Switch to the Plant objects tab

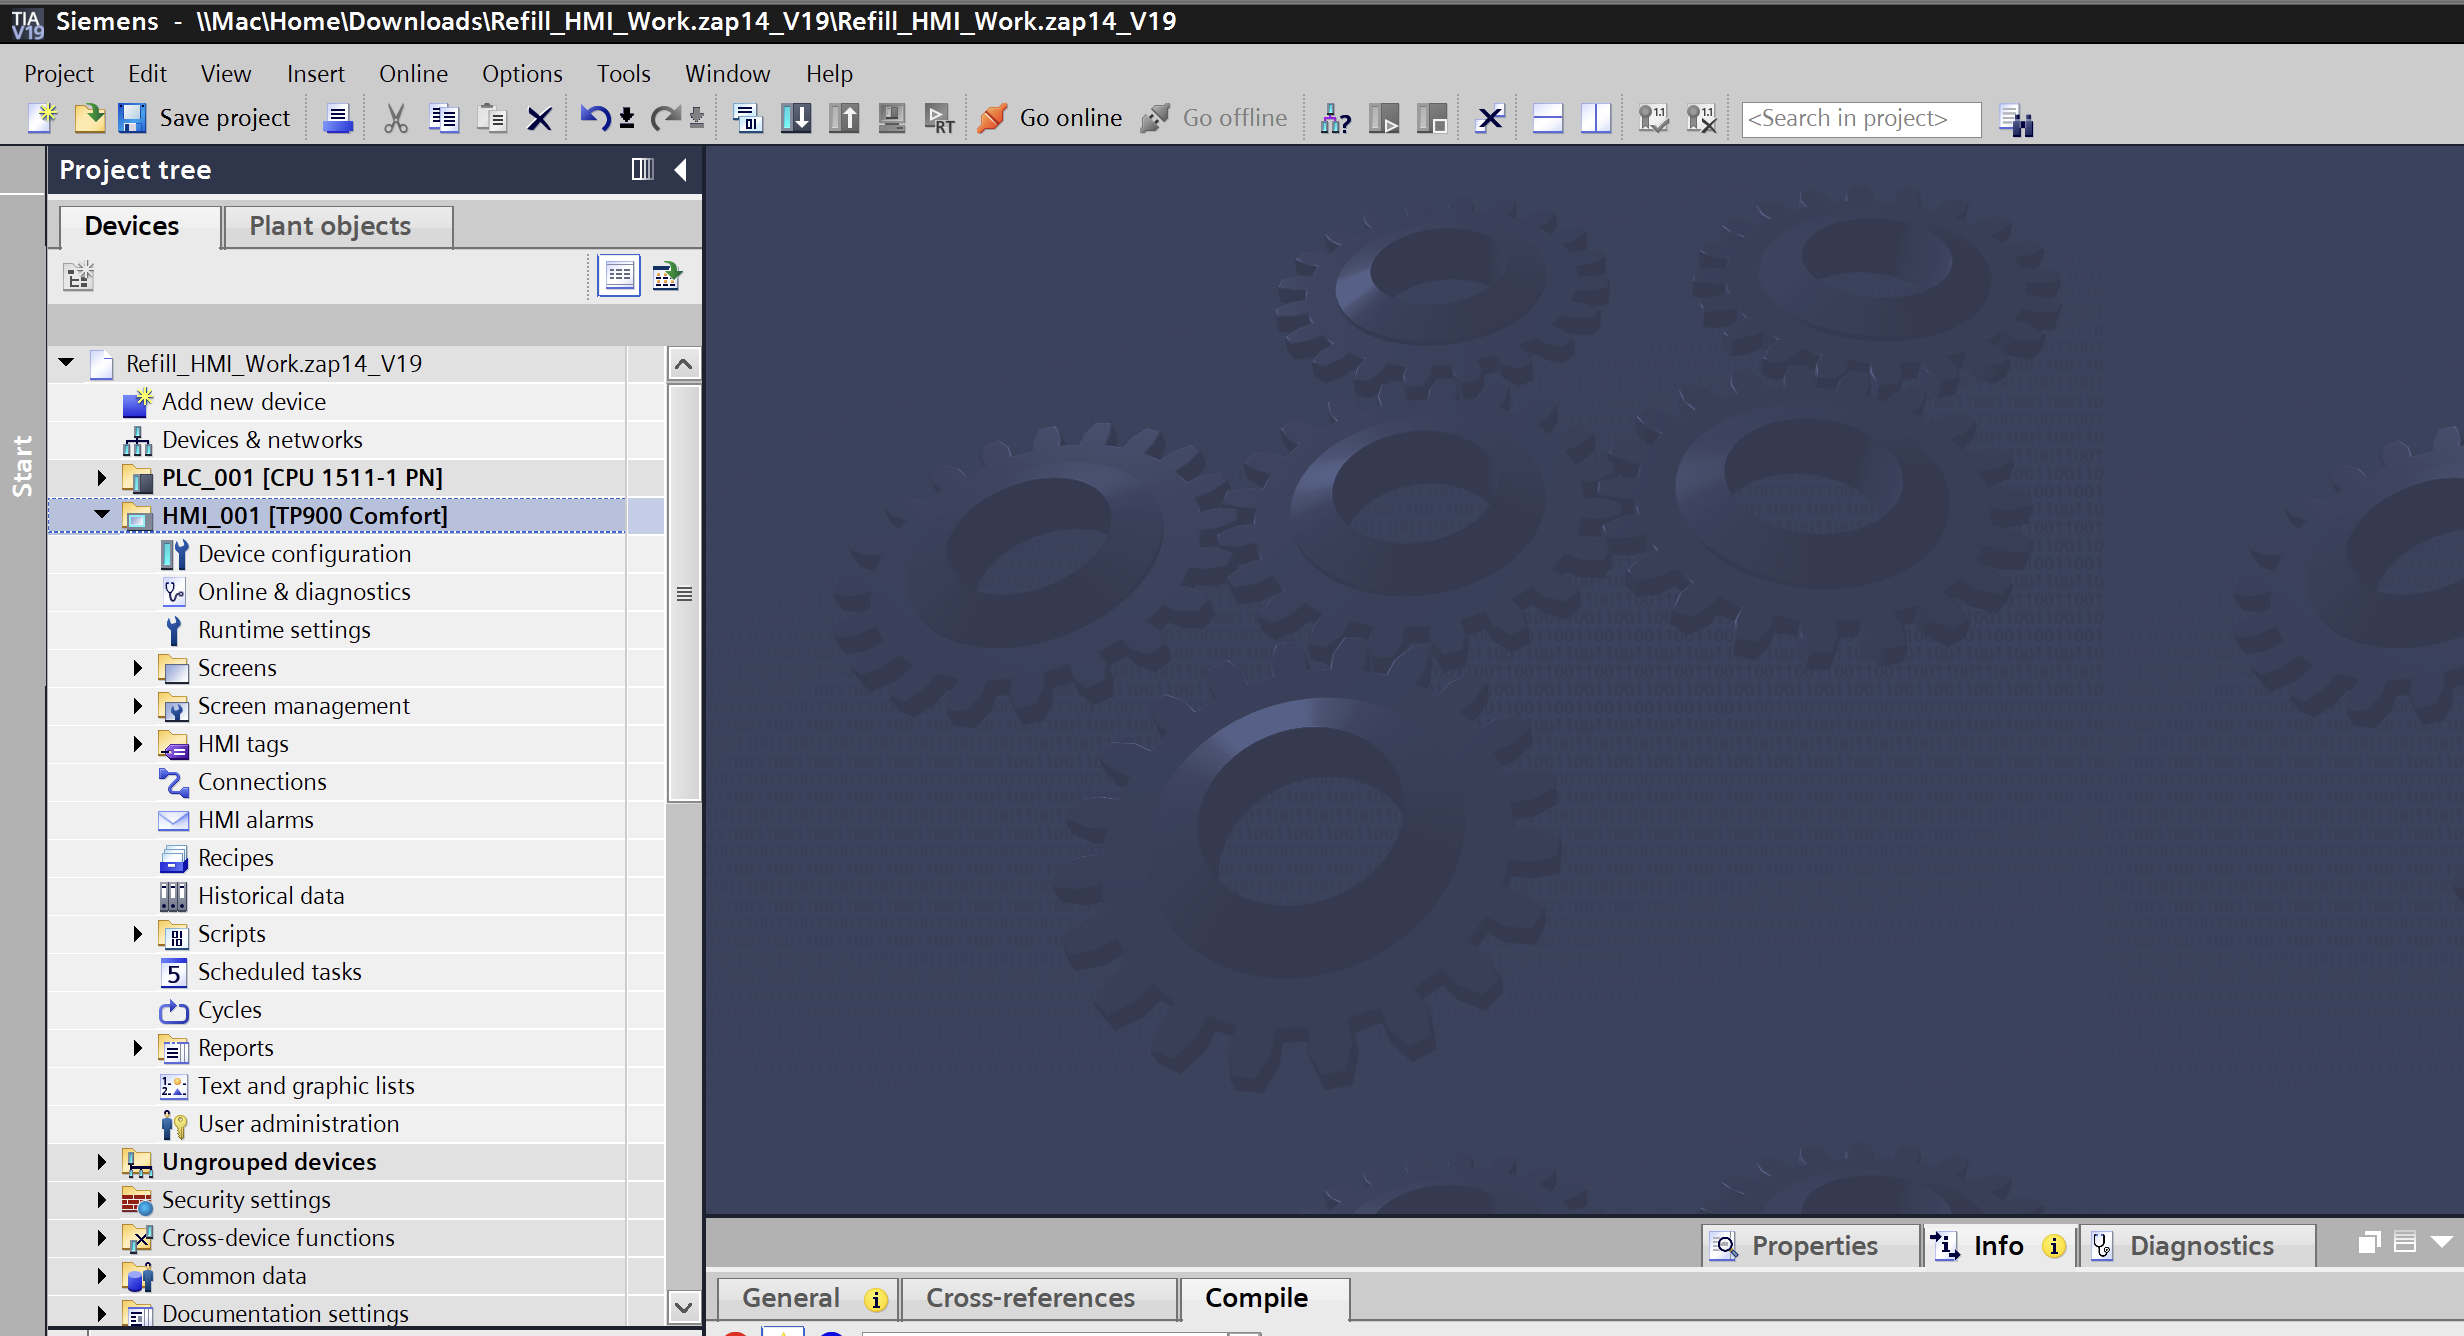point(330,226)
